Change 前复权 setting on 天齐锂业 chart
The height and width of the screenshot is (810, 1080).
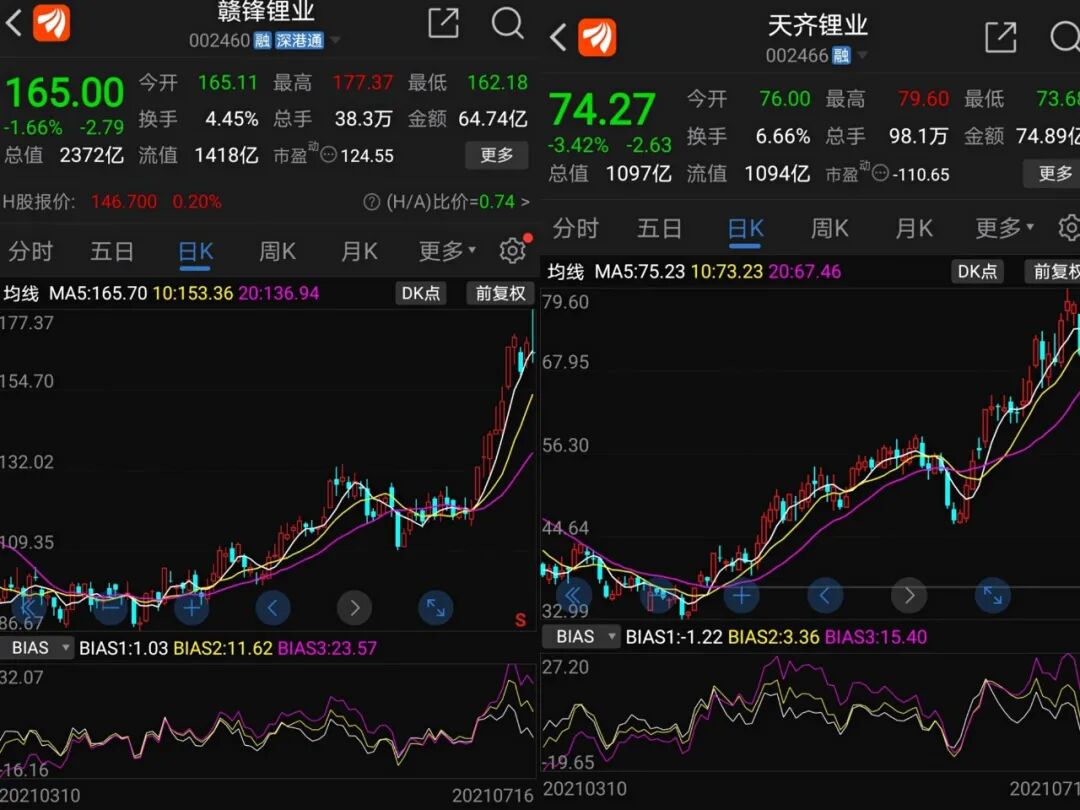click(x=1053, y=271)
